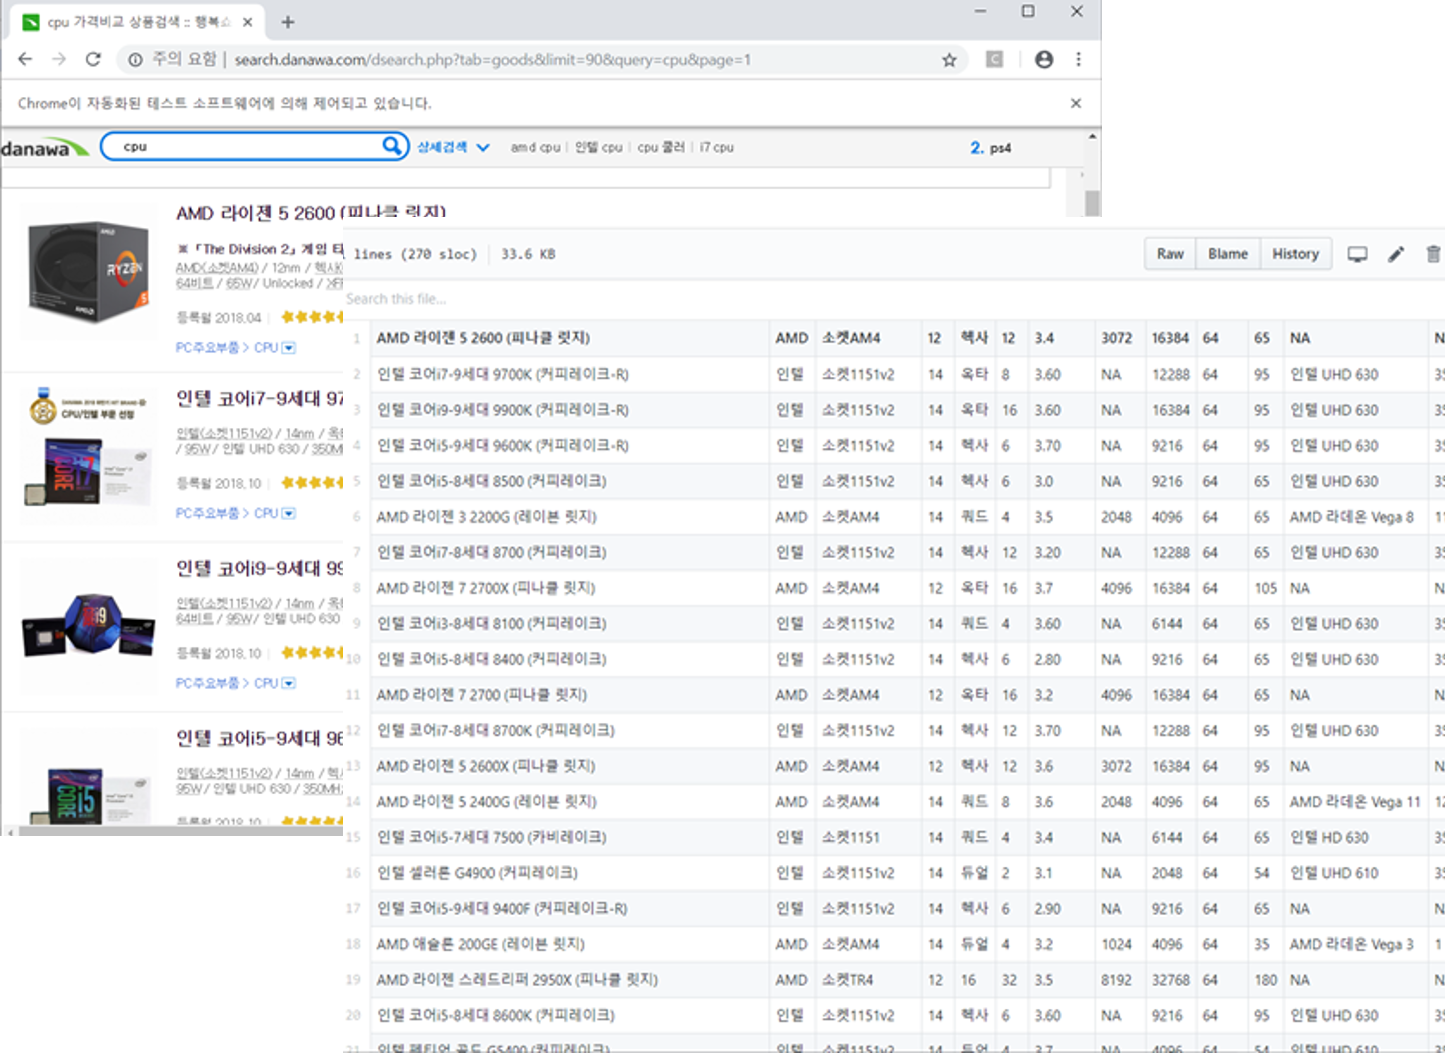
Task: Open the Chrome profile avatar
Action: point(1044,60)
